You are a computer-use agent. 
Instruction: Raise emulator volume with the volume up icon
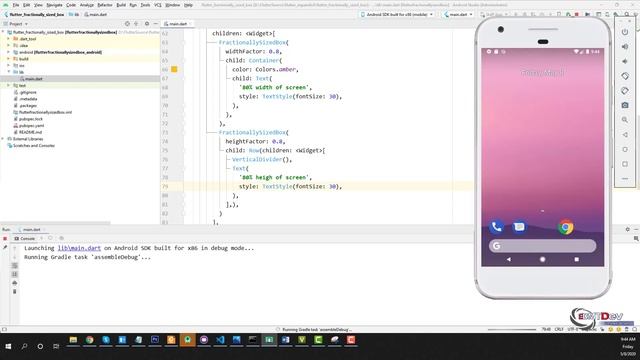[625, 47]
